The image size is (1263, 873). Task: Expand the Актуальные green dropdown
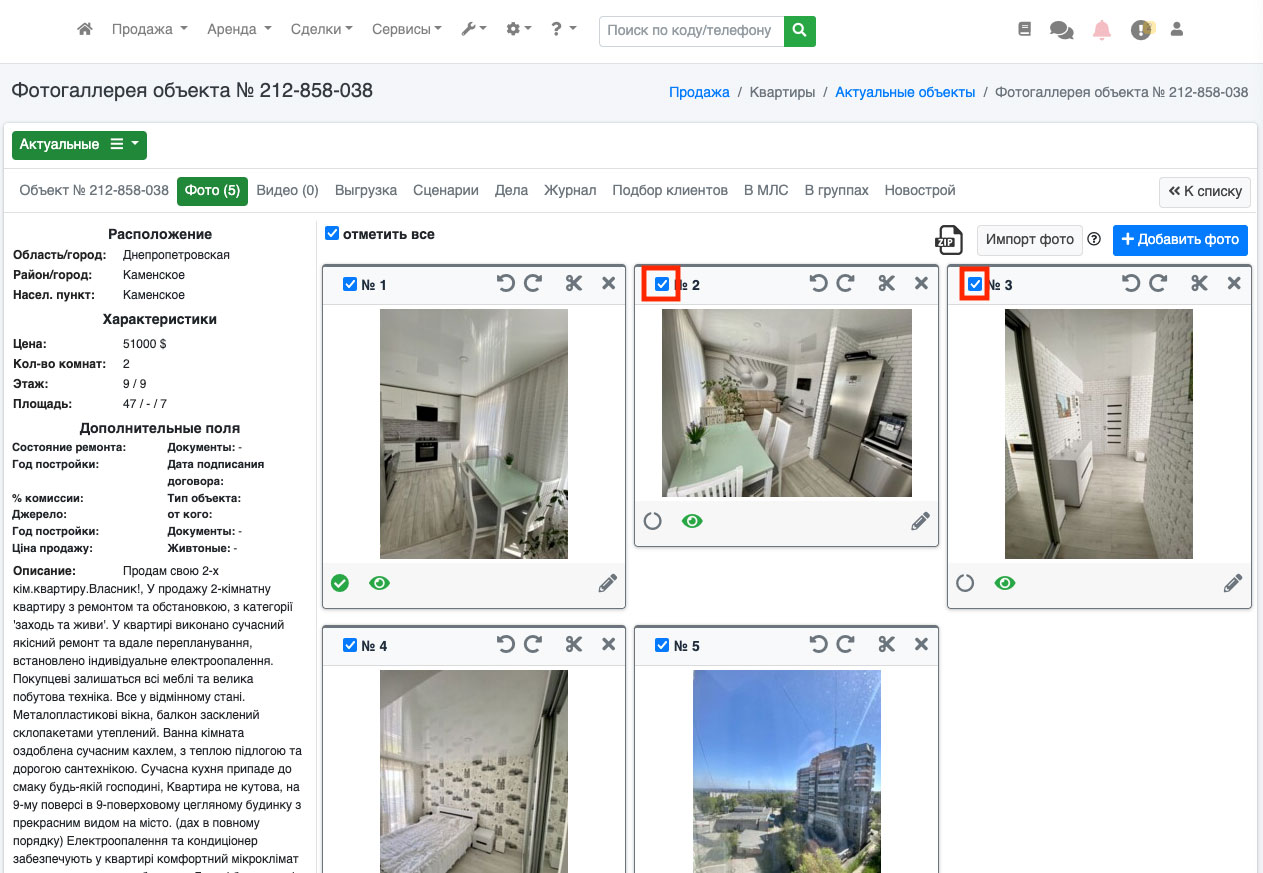point(79,145)
